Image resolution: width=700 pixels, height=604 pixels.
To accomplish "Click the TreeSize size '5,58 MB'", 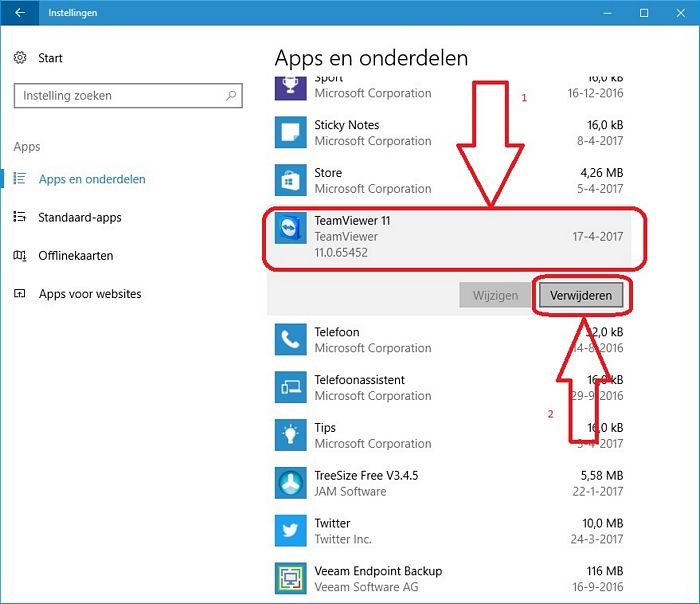I will (602, 475).
